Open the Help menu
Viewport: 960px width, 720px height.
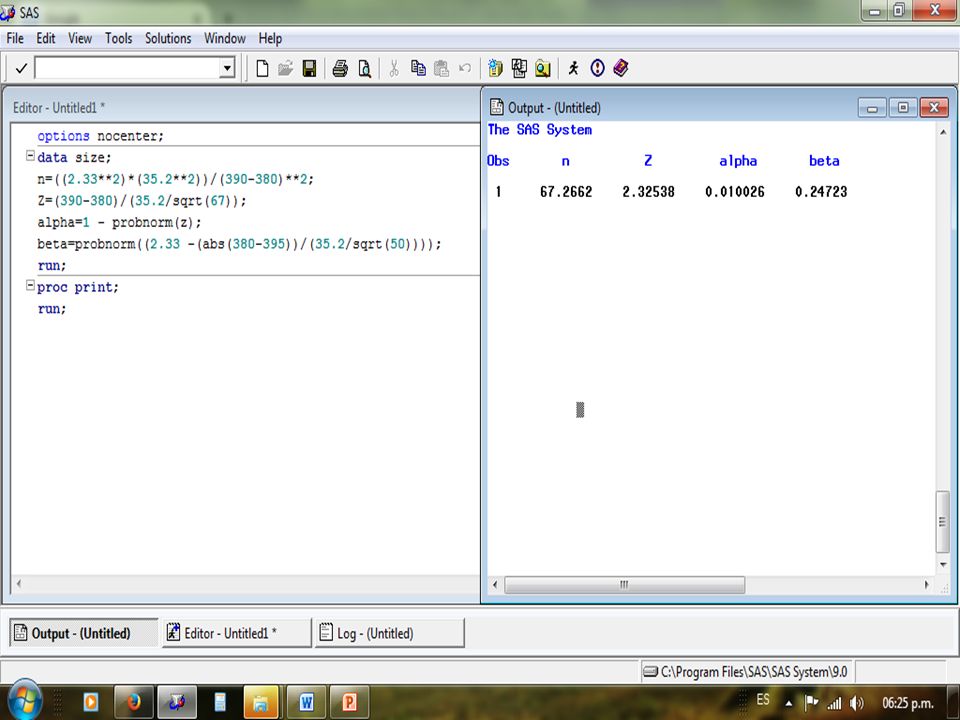pos(270,39)
